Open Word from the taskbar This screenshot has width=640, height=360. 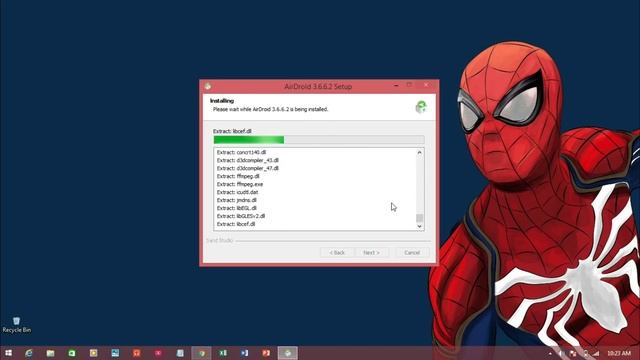(244, 353)
